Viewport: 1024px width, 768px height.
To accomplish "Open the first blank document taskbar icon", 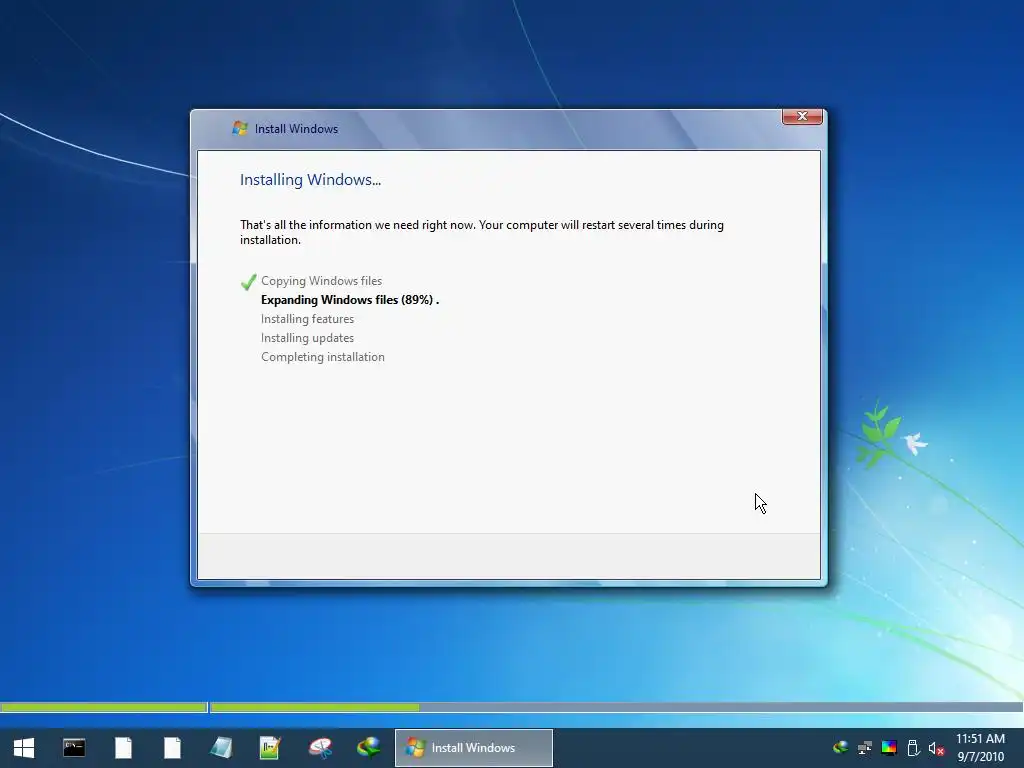I will click(x=123, y=748).
